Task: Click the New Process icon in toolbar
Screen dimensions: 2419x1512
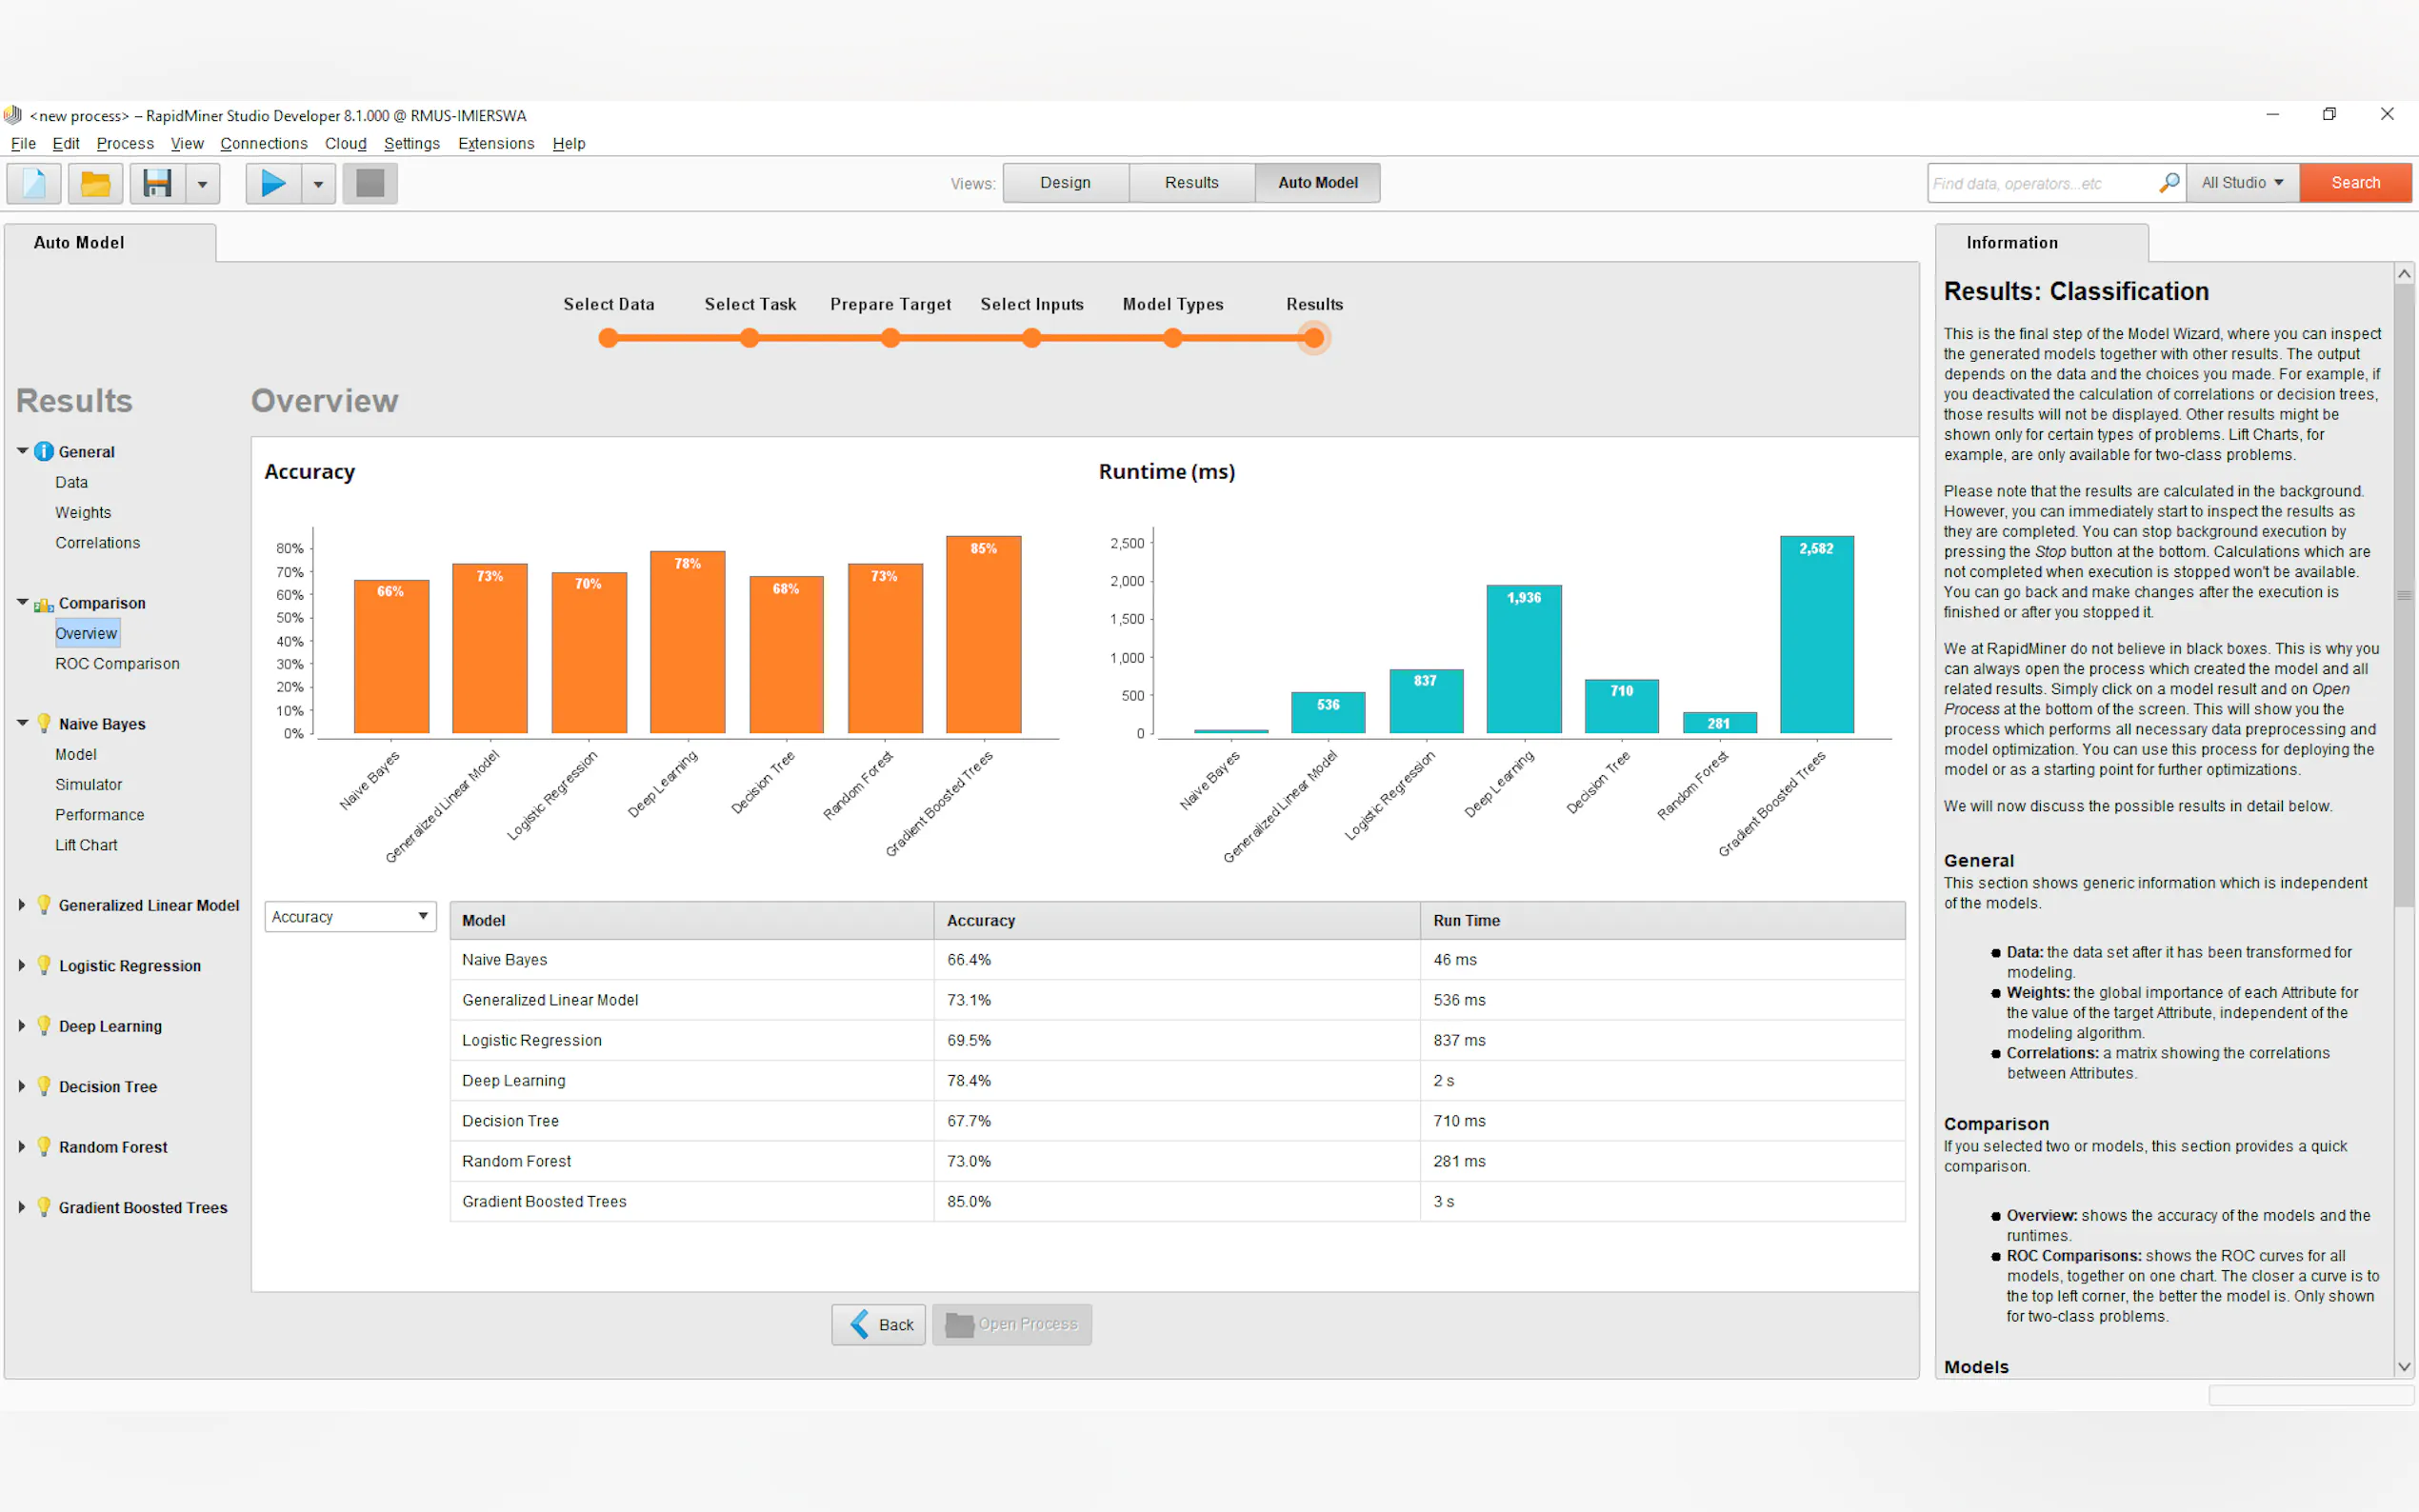Action: point(34,183)
